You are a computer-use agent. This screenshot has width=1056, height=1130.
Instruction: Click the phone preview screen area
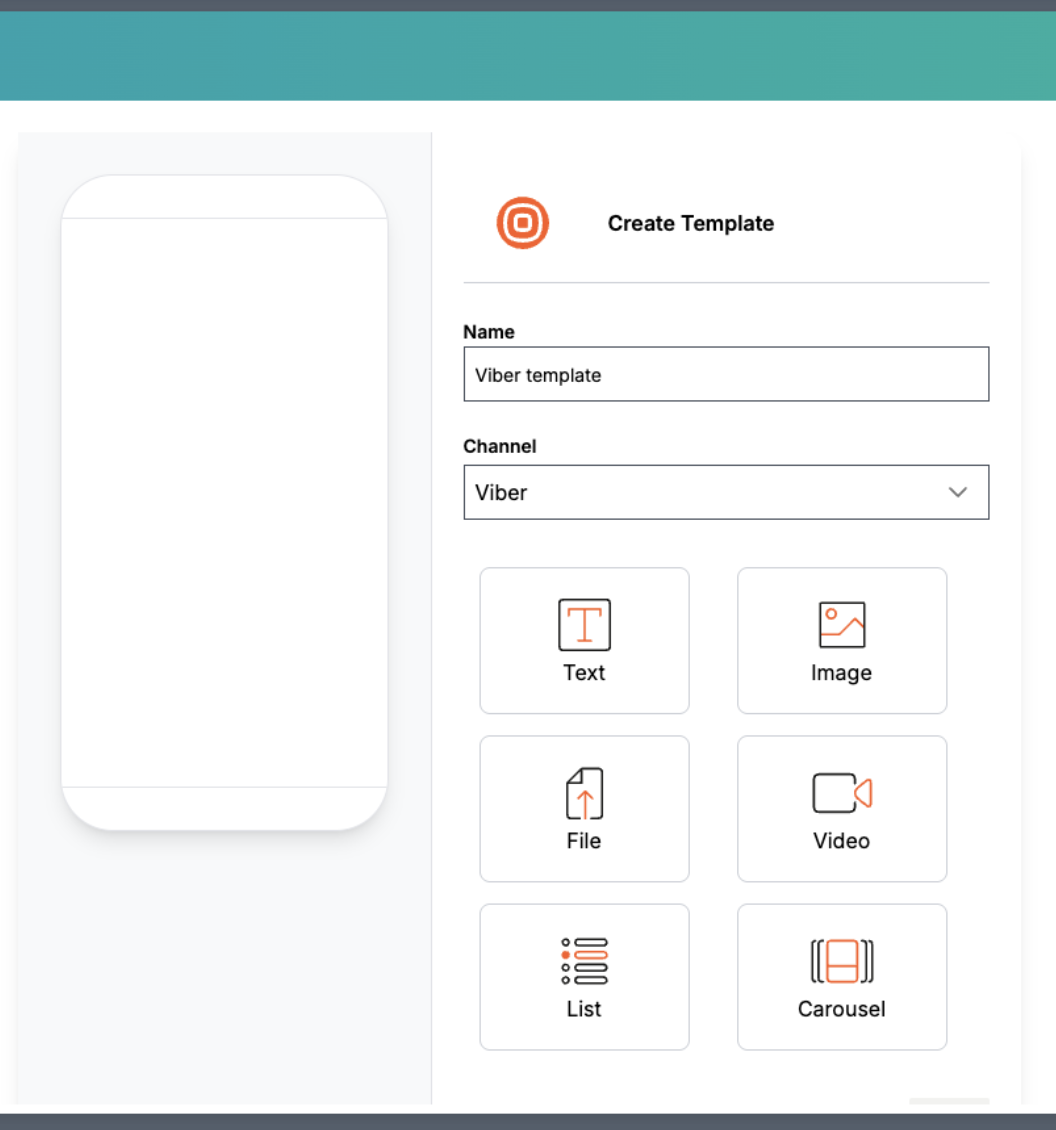(x=224, y=502)
